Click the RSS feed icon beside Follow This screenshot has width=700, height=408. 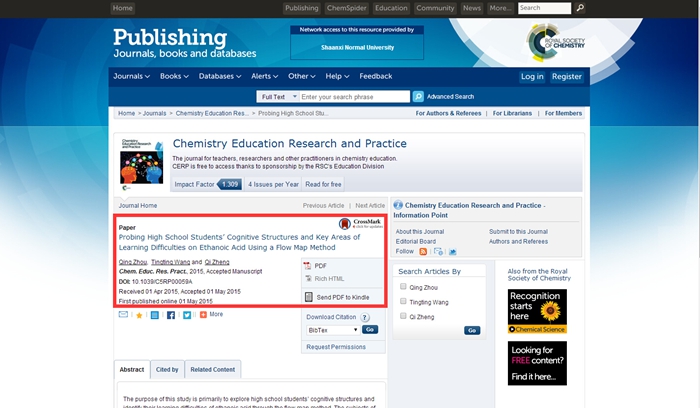423,252
